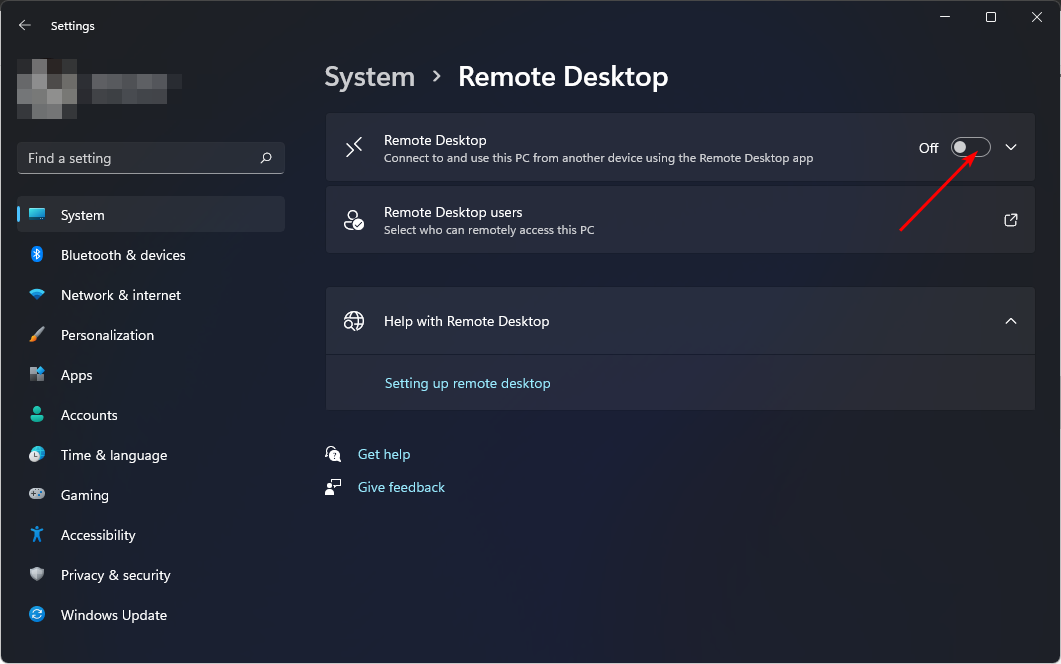
Task: Click the globe icon beside Help with Remote Desktop
Action: click(x=354, y=321)
